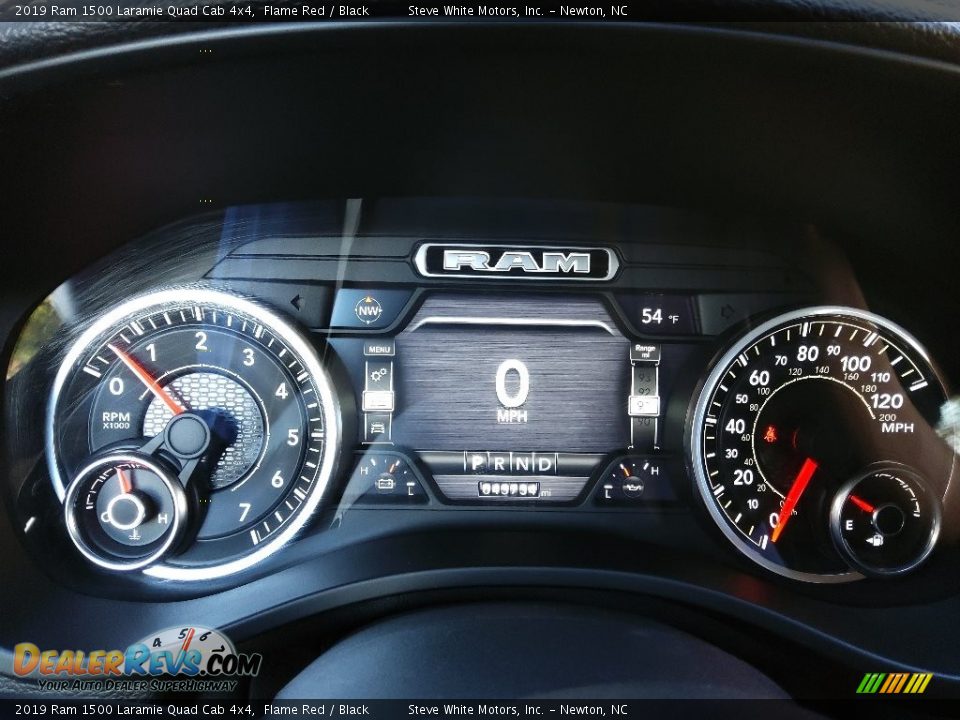Tap the 54 °F outside temperature reading

point(659,317)
